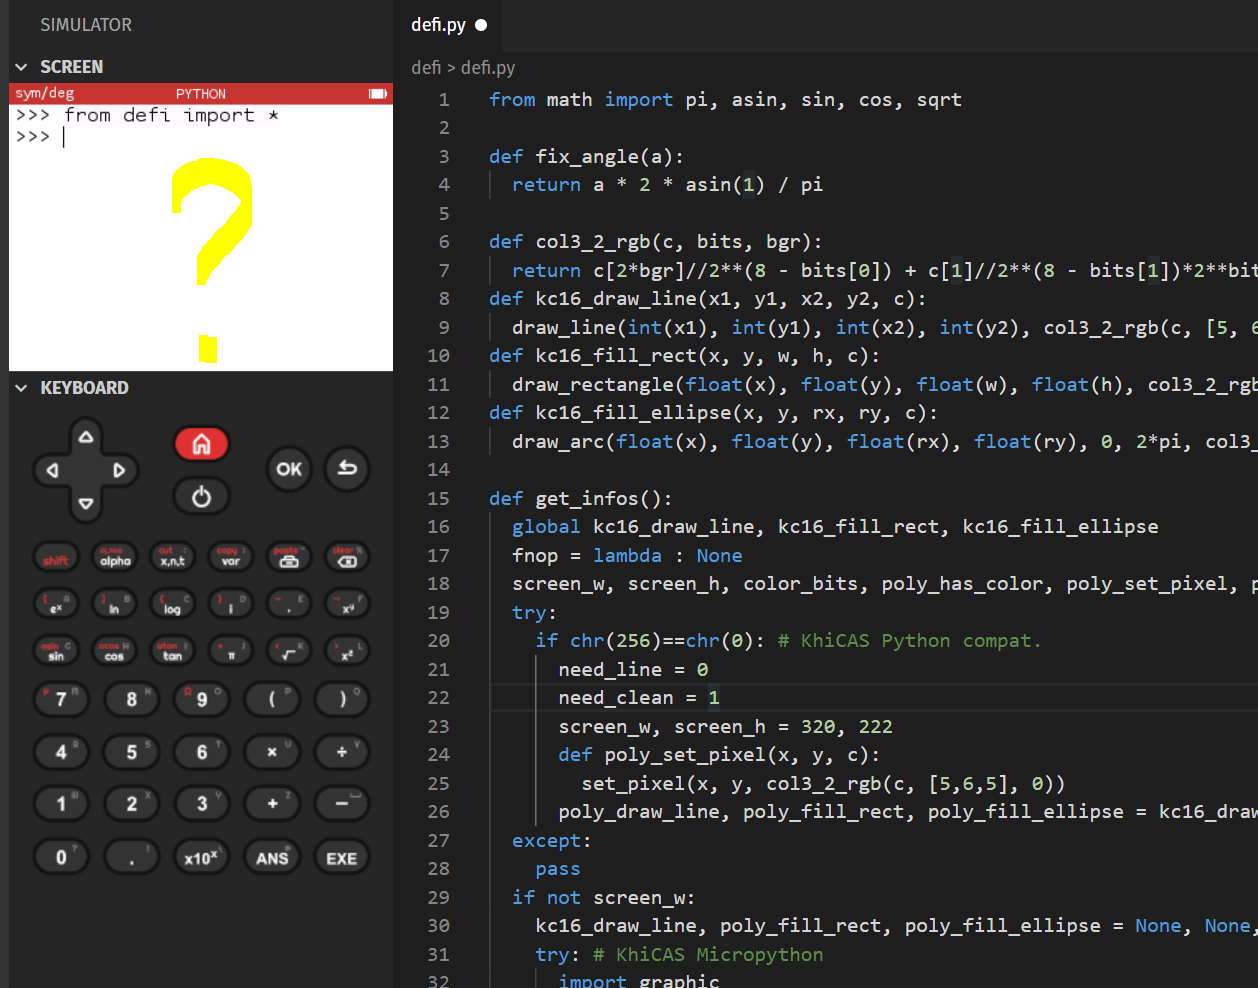Click the 'defi' folder breadcrumb
The image size is (1258, 988).
pos(426,68)
